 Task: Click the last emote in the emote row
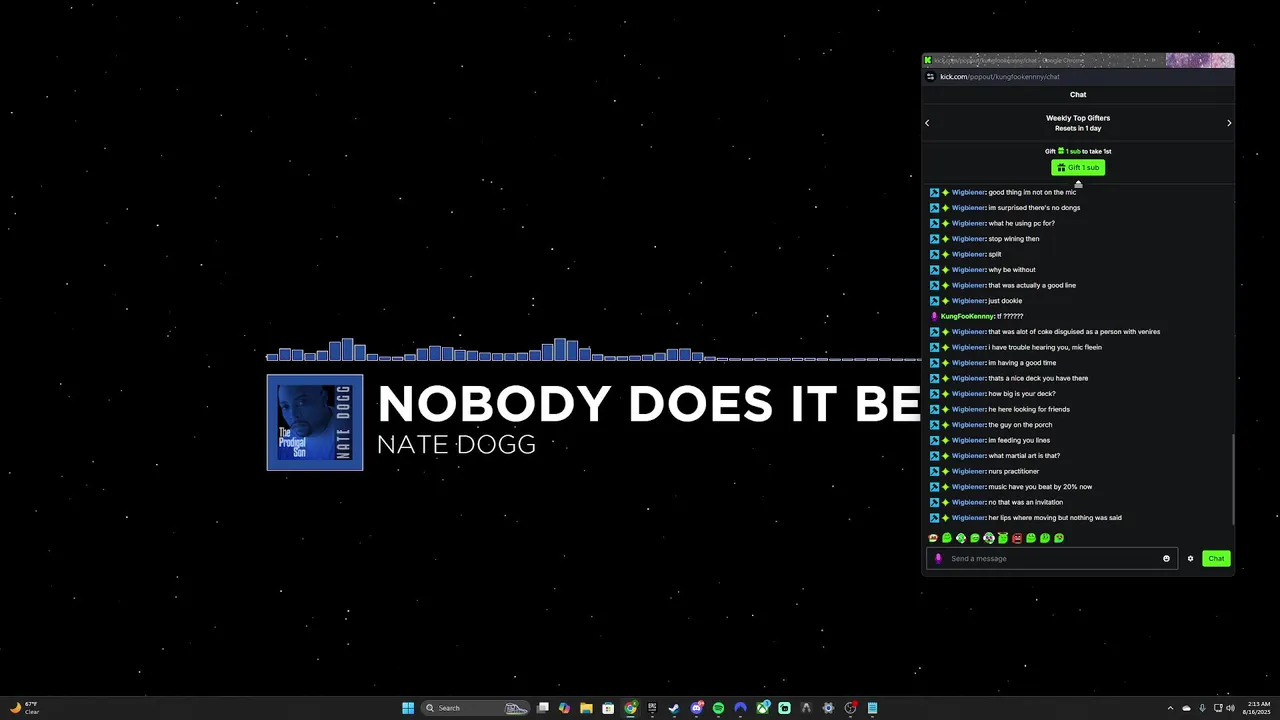(x=1059, y=538)
